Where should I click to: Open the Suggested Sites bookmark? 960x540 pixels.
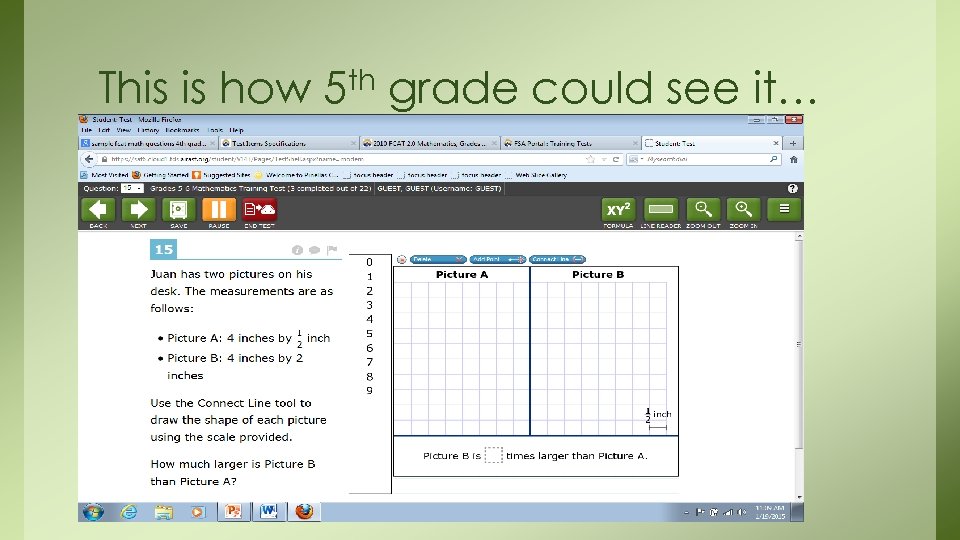pos(222,175)
